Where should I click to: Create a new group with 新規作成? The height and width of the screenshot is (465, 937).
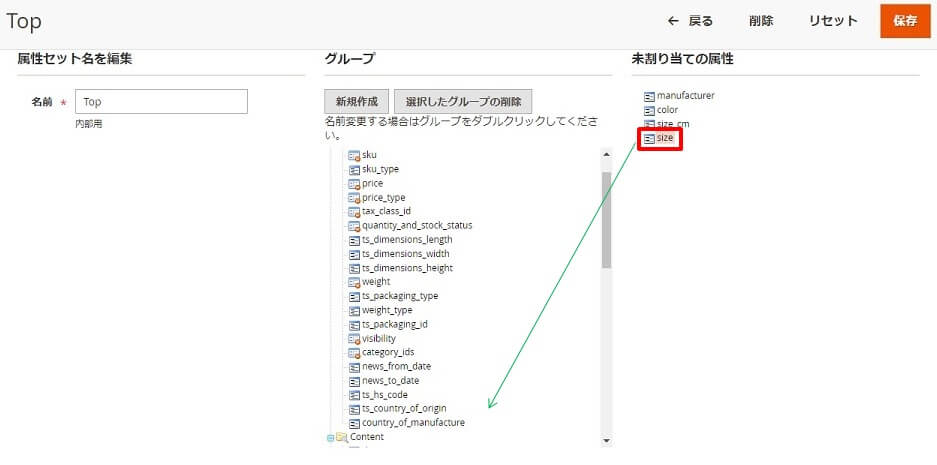[x=357, y=102]
